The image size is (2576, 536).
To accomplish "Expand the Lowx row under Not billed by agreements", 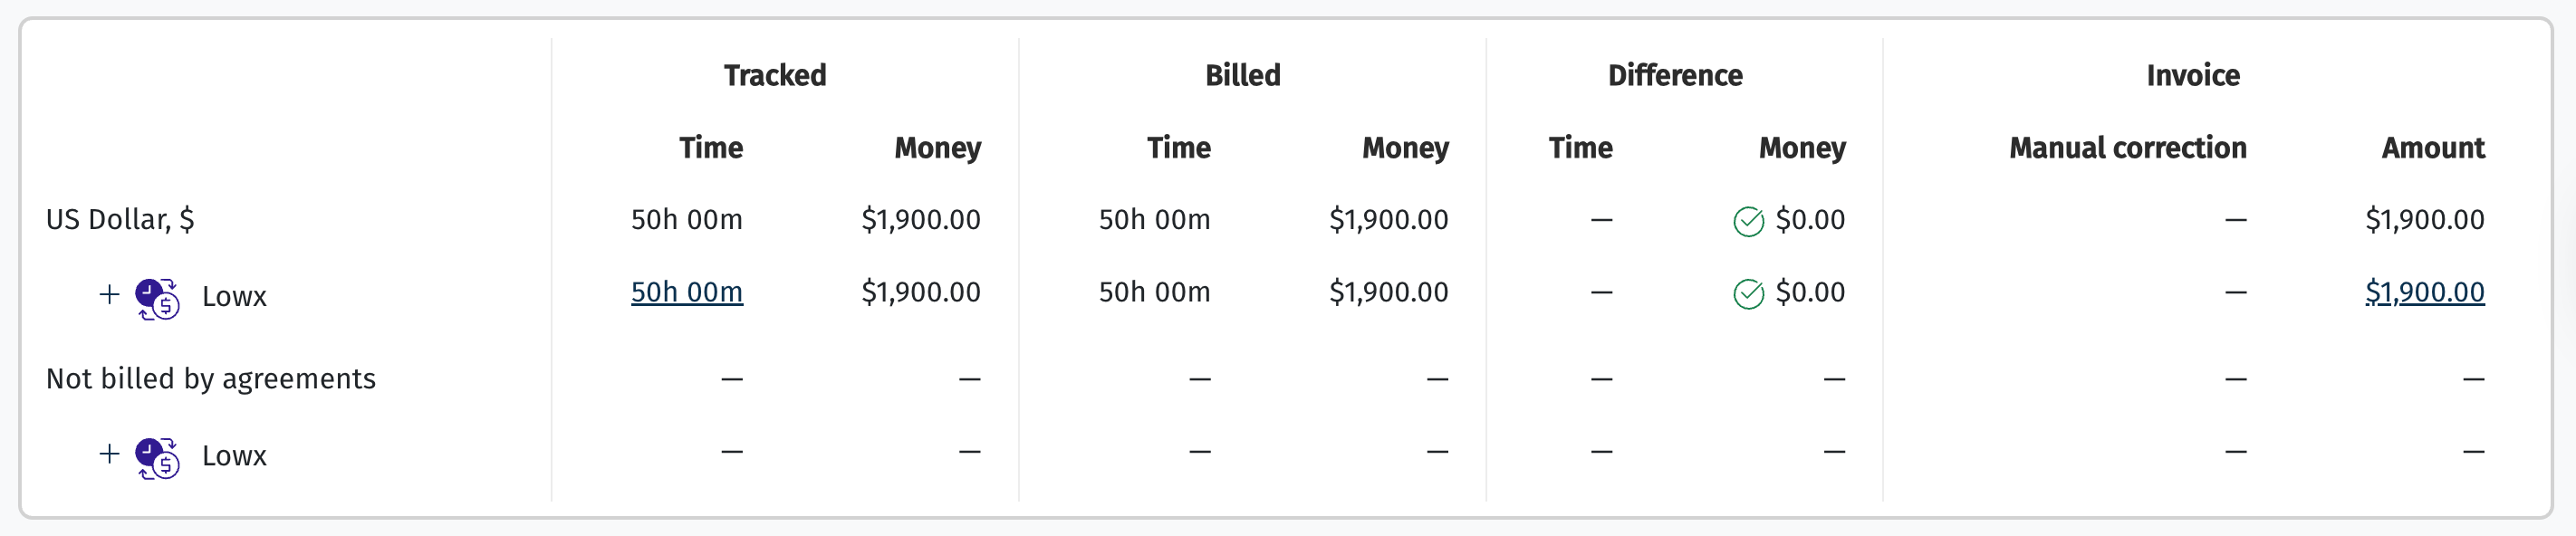I will click(x=109, y=454).
